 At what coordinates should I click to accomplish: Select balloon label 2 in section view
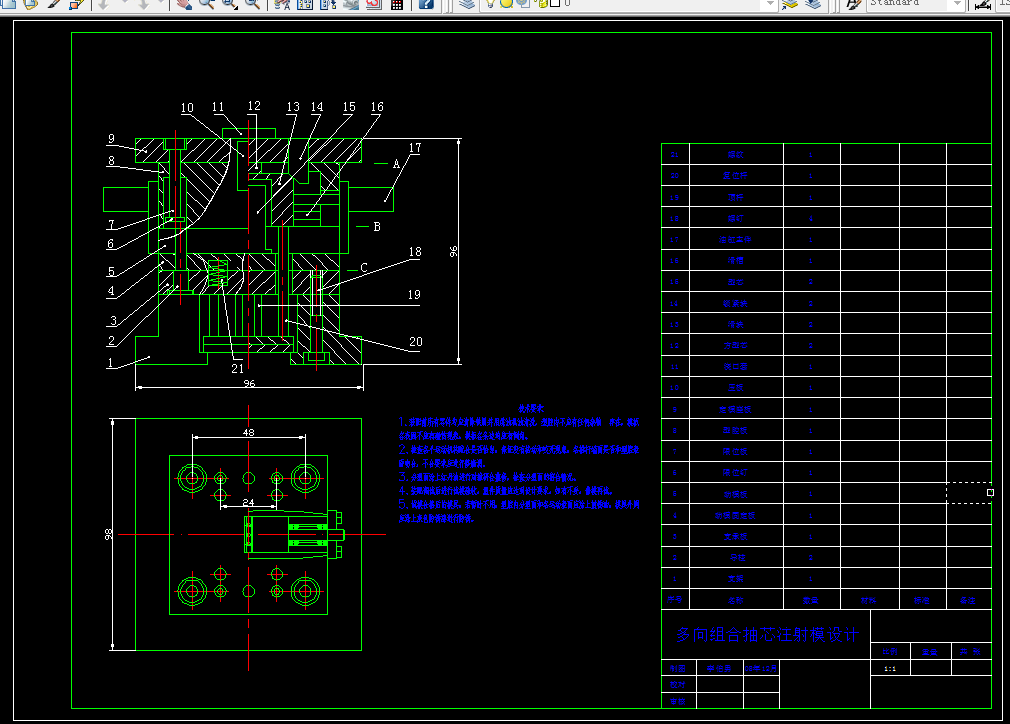[111, 340]
